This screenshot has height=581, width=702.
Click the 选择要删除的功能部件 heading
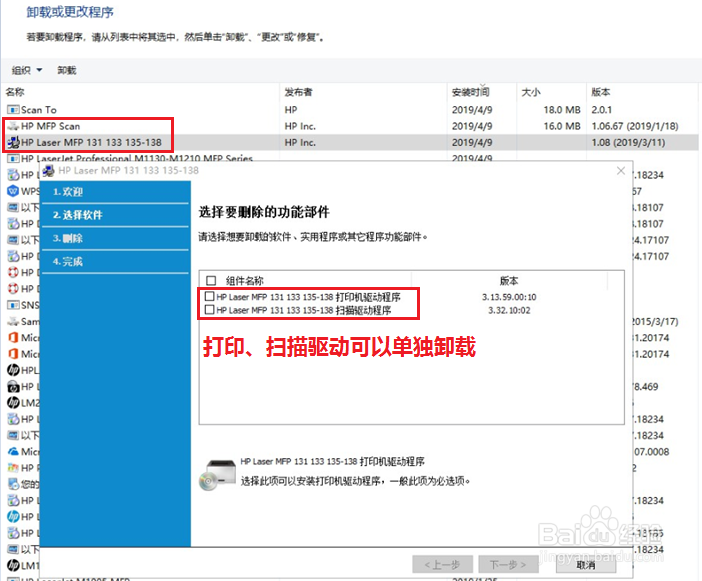264,212
